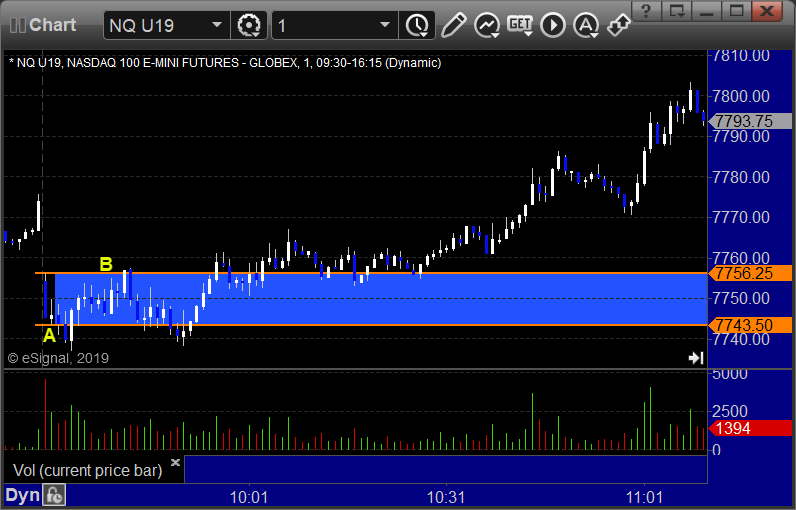Open the alerts 'A' circle icon
Screen dimensions: 796x510
click(586, 25)
